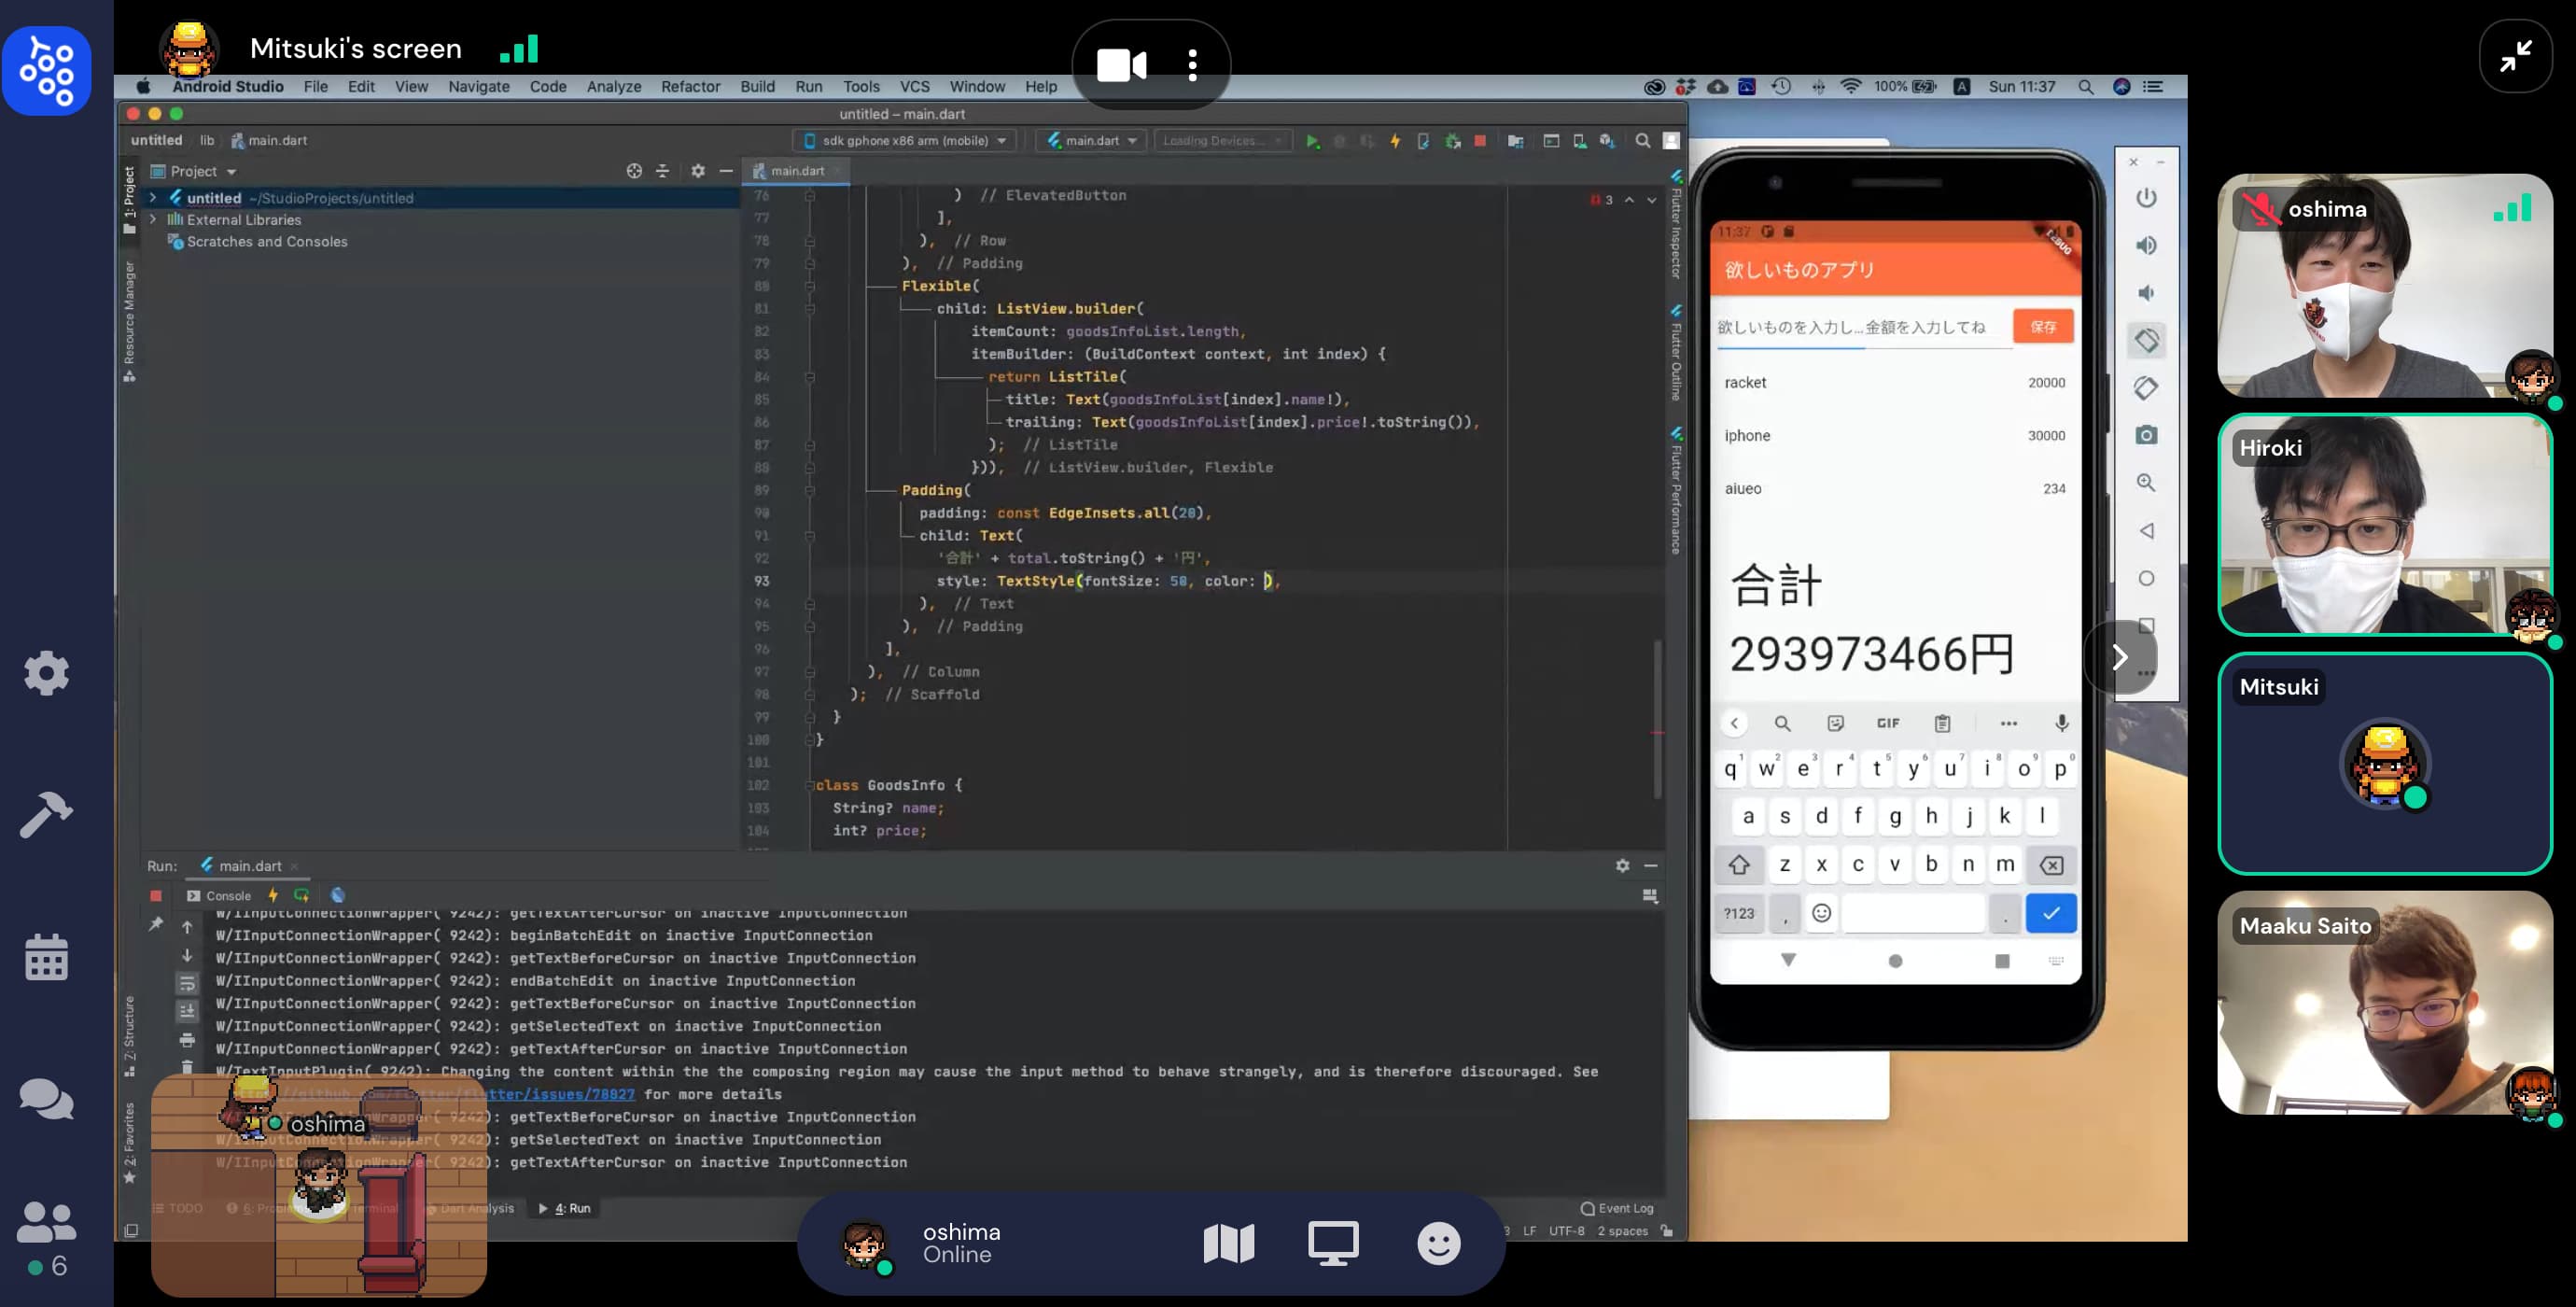2576x1307 pixels.
Task: Click the emulator Back triangle button
Action: pos(2146,531)
